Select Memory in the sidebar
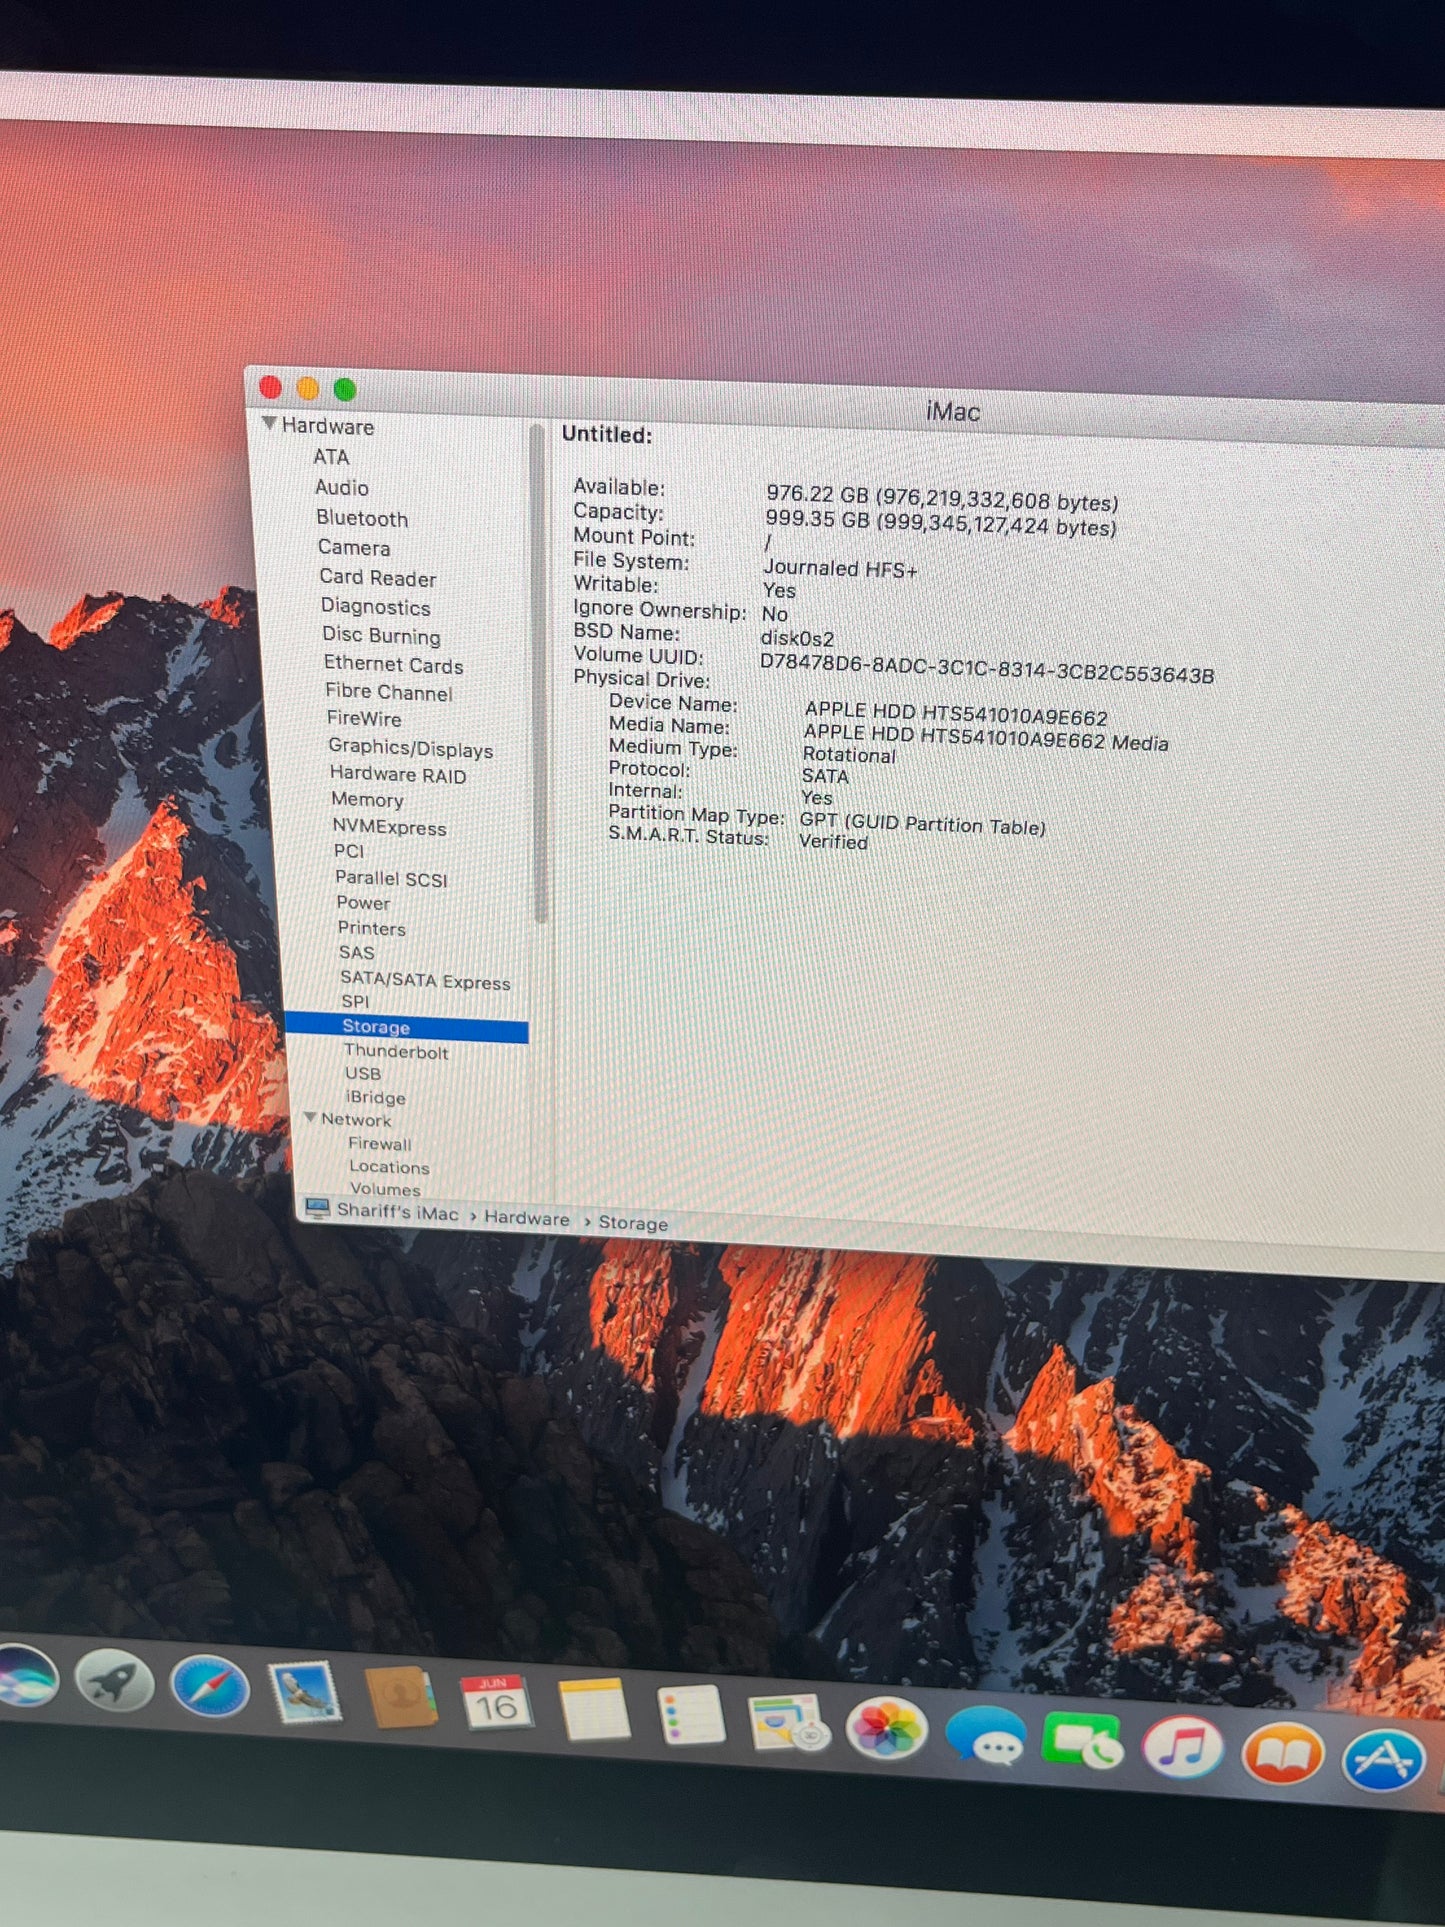 (368, 799)
